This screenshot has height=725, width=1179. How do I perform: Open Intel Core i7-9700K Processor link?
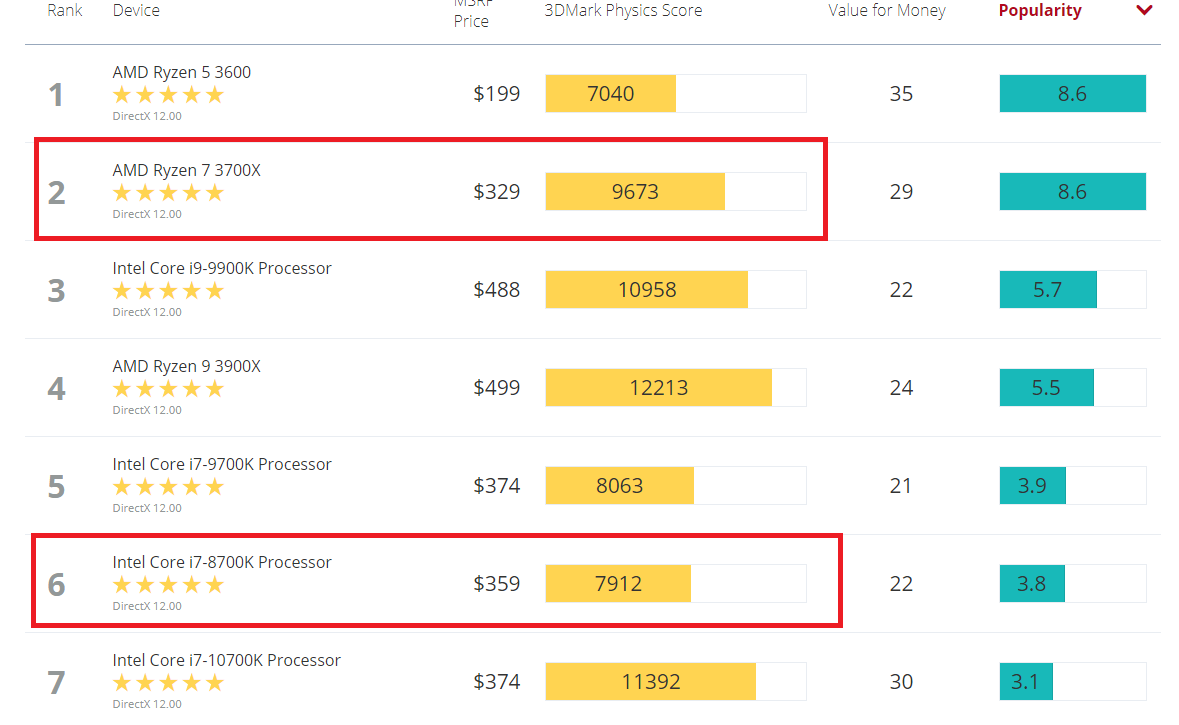coord(222,464)
